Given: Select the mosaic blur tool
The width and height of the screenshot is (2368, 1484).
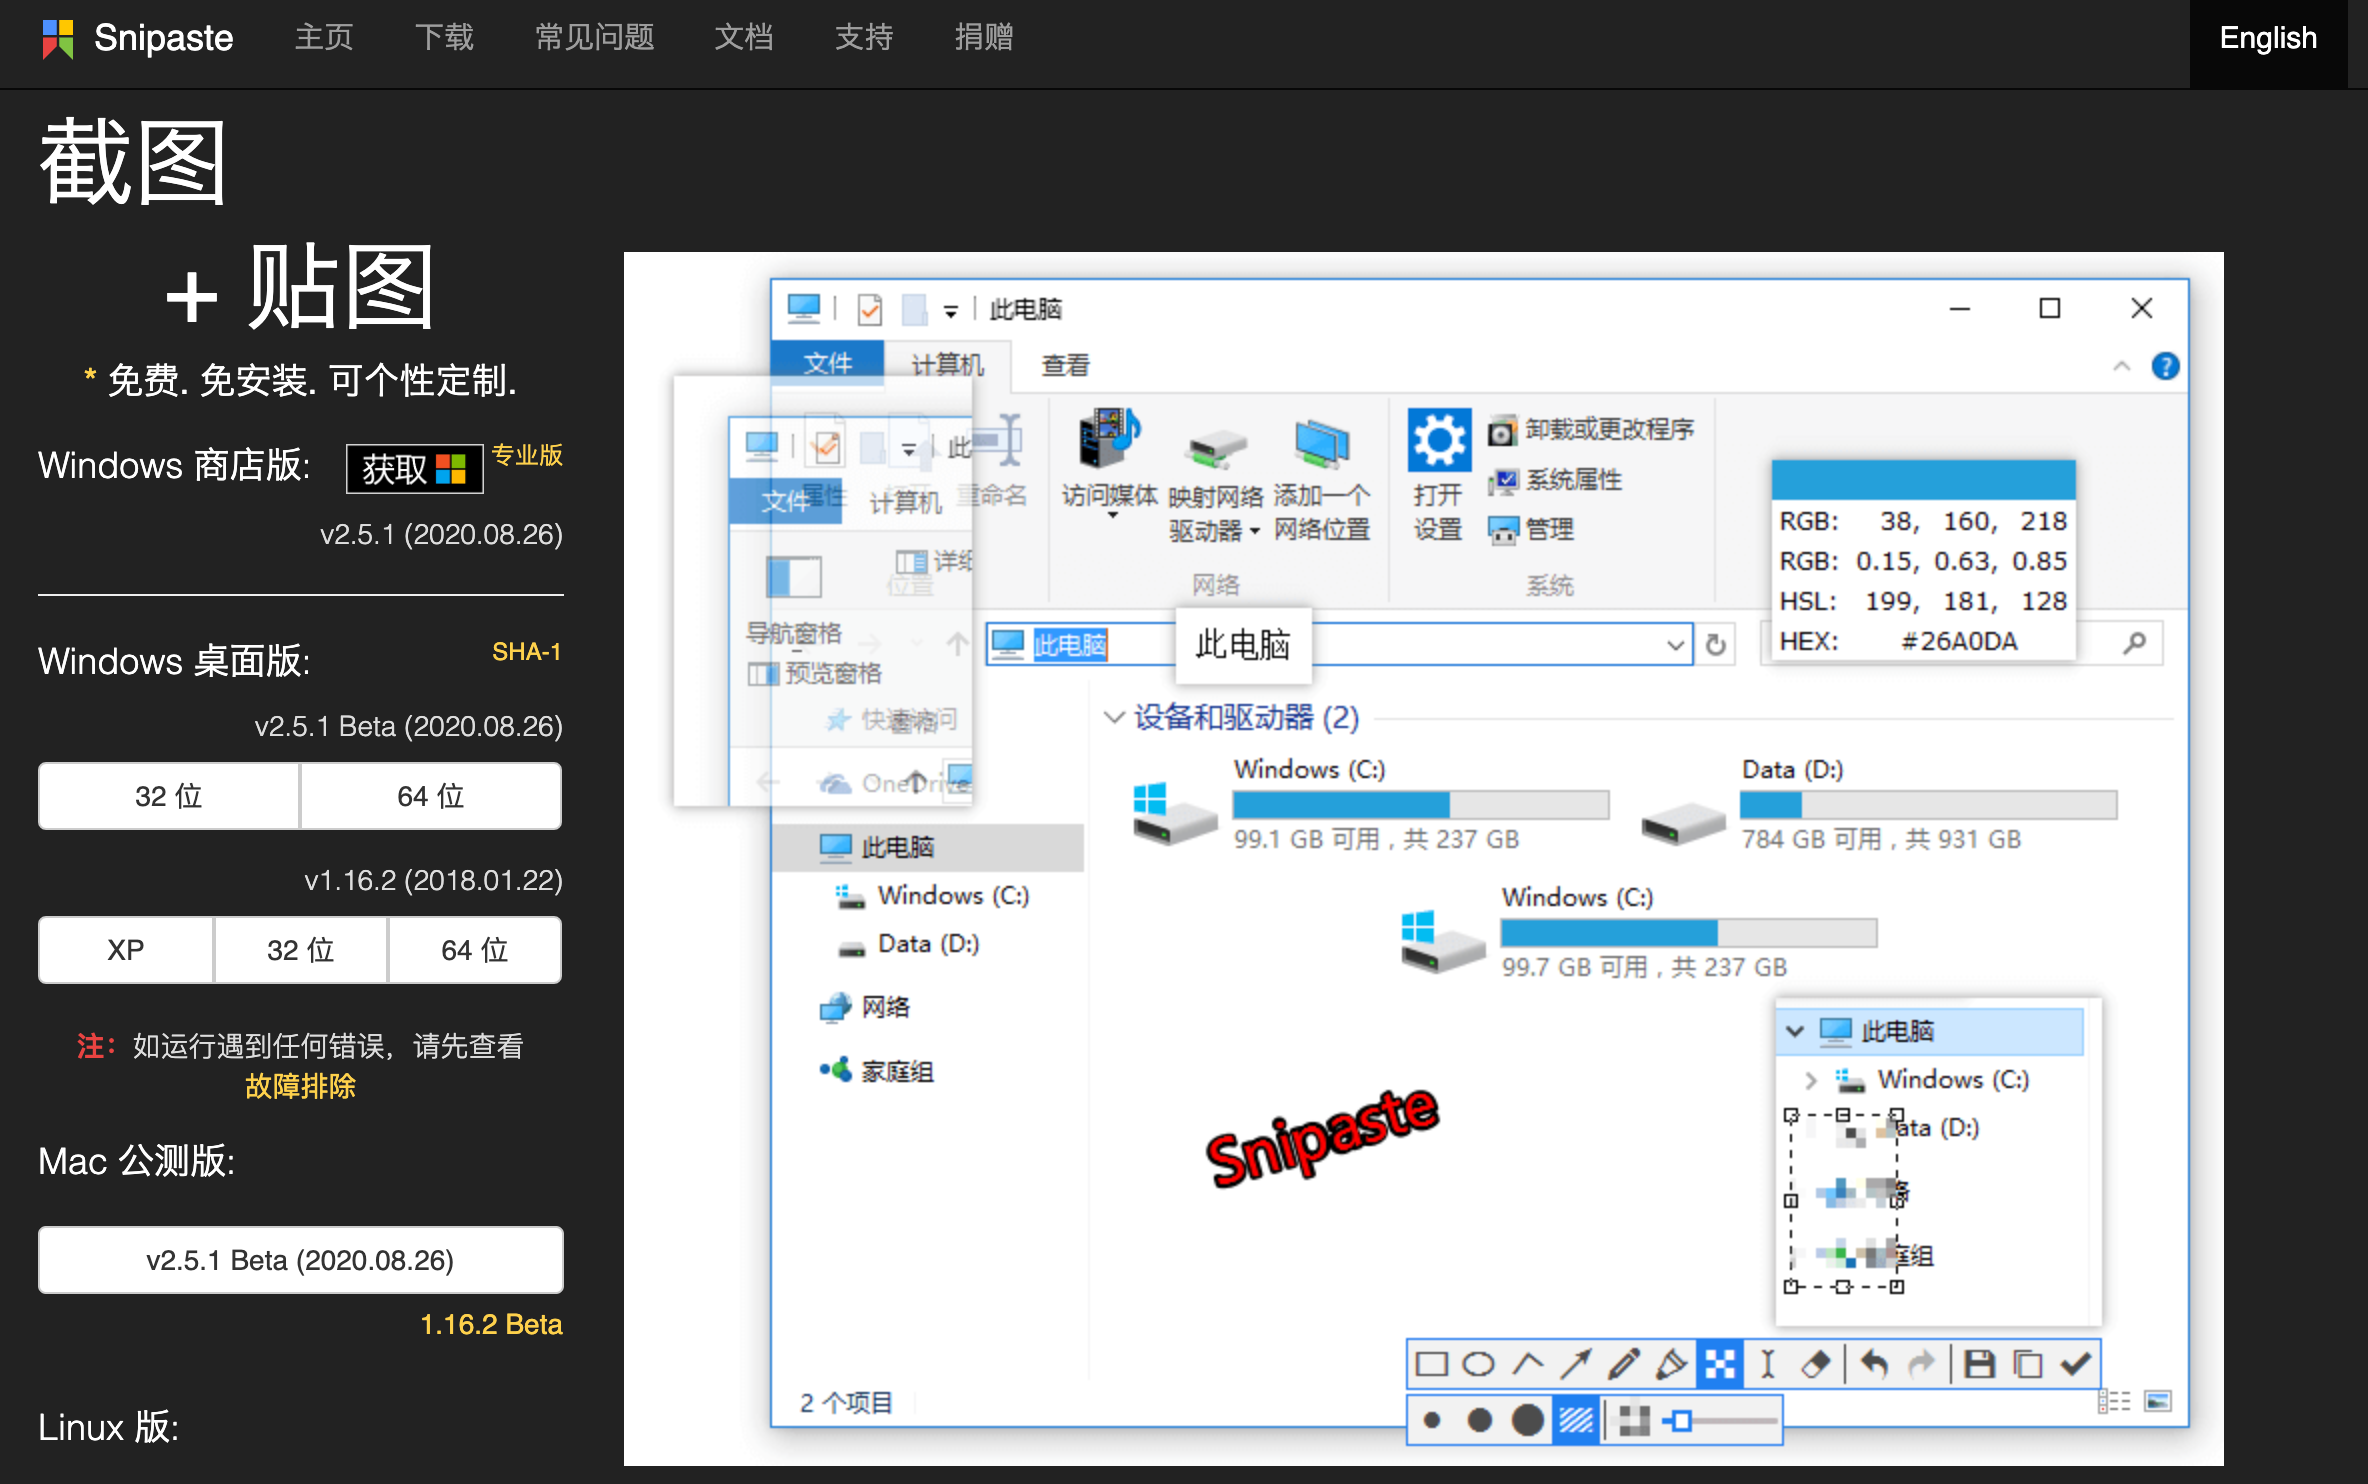Looking at the screenshot, I should 1720,1364.
